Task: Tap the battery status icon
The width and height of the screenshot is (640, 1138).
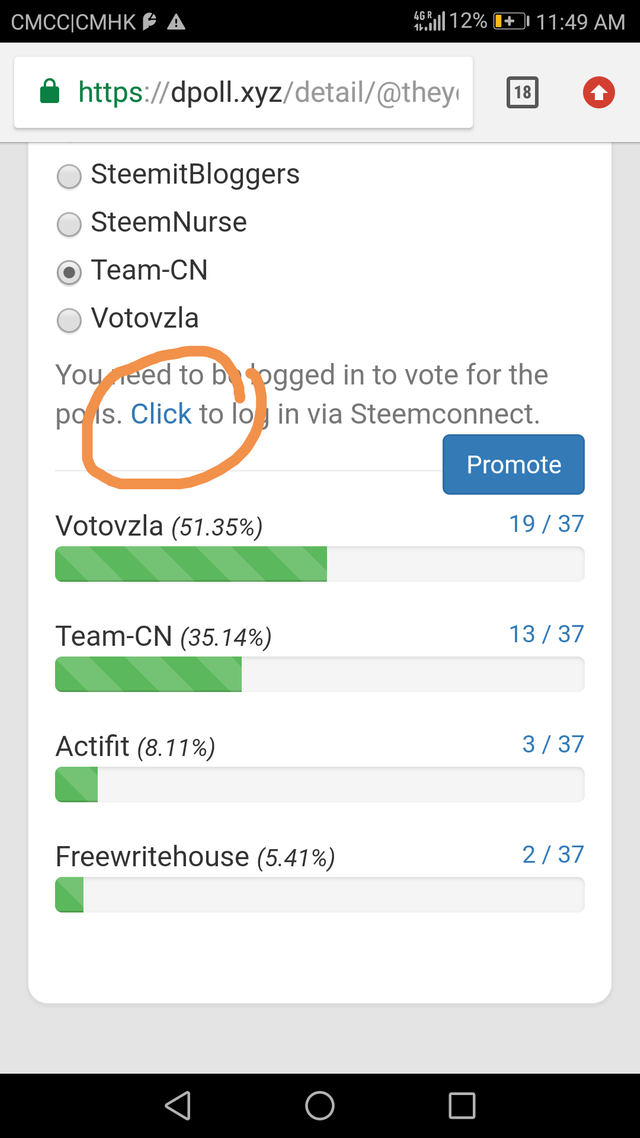Action: pos(510,21)
